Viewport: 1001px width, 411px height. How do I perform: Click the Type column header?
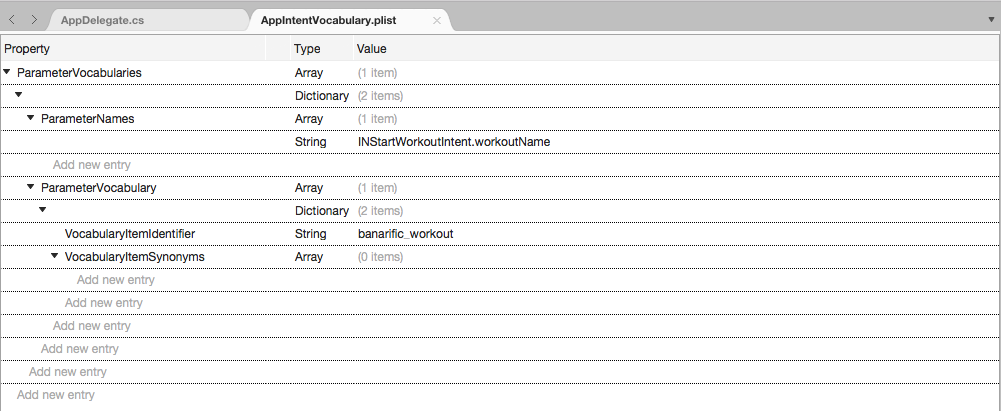[x=307, y=49]
